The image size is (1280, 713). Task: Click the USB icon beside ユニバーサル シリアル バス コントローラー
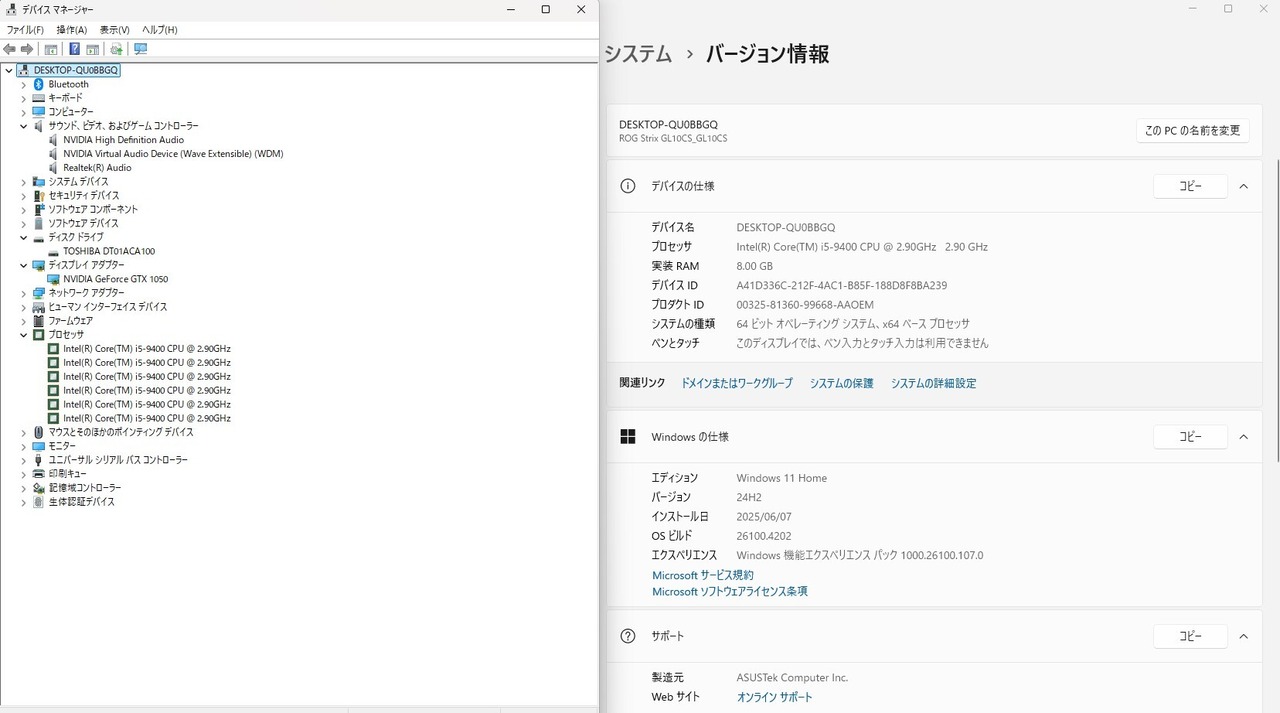click(39, 460)
